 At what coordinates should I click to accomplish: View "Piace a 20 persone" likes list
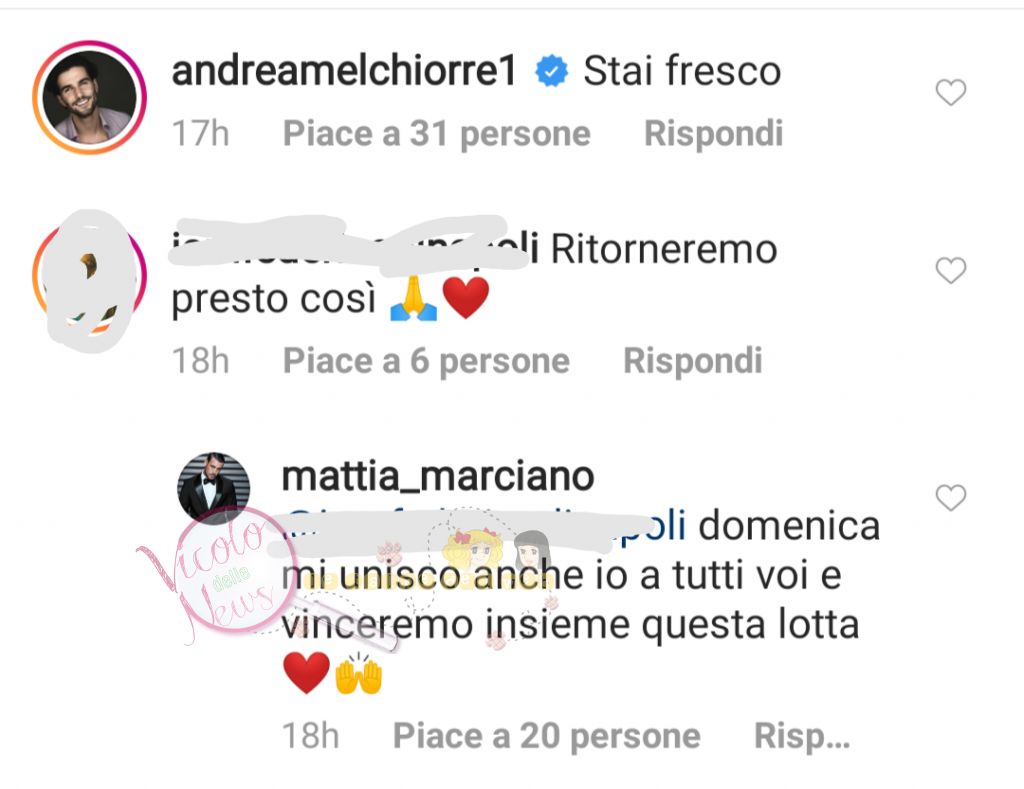[547, 736]
